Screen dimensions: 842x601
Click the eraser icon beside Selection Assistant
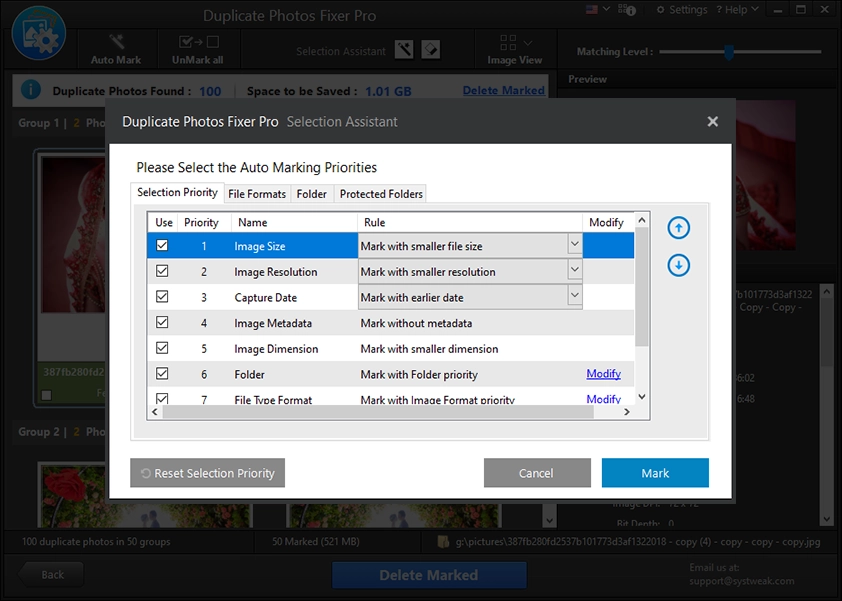(x=431, y=50)
